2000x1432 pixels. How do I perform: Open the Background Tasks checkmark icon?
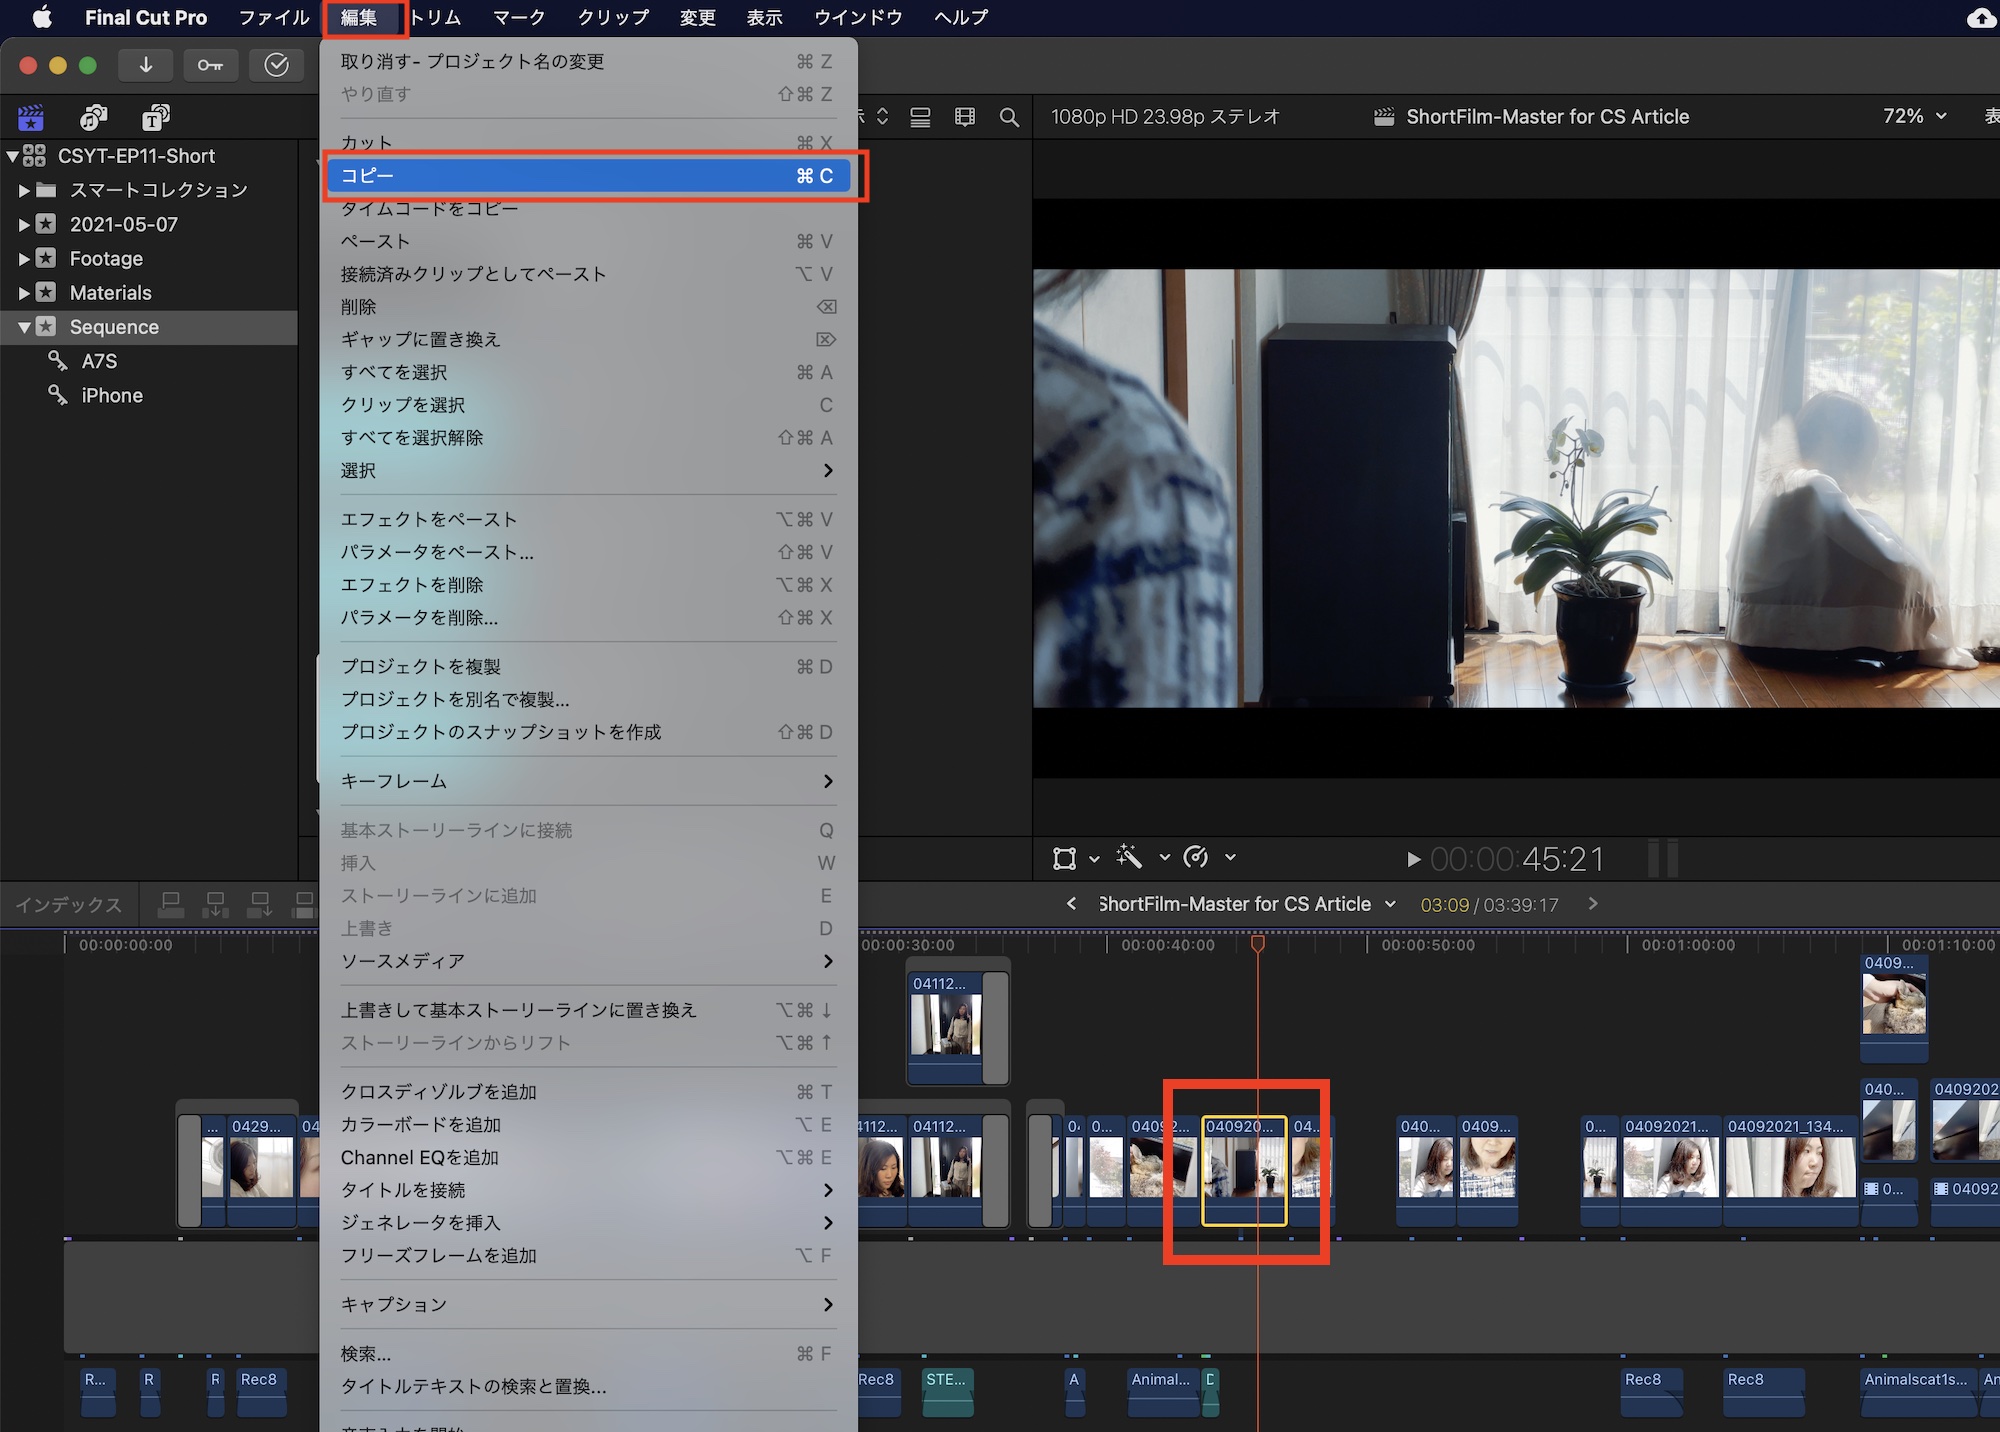[x=276, y=65]
